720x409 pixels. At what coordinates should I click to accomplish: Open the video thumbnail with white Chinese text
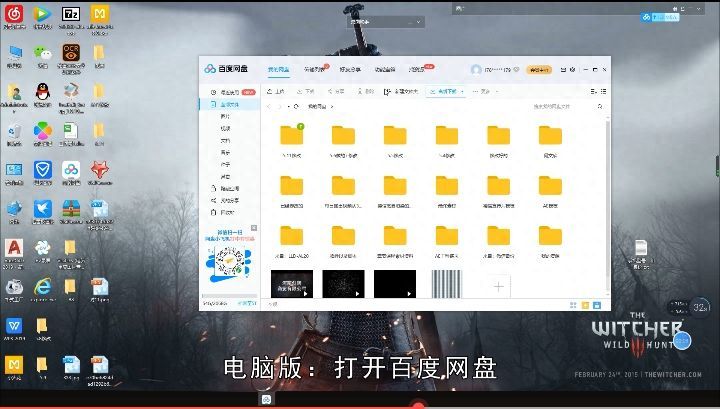tap(292, 284)
